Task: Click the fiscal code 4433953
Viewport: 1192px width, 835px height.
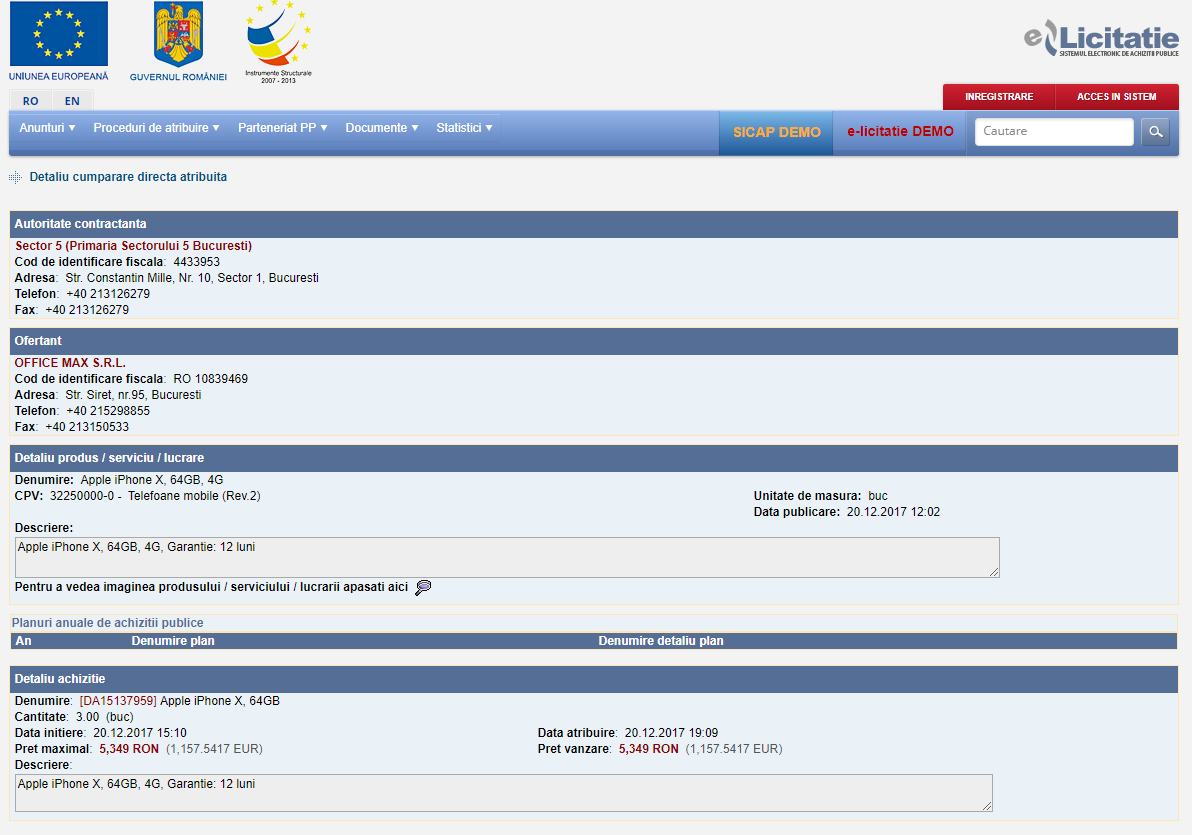Action: pos(196,262)
